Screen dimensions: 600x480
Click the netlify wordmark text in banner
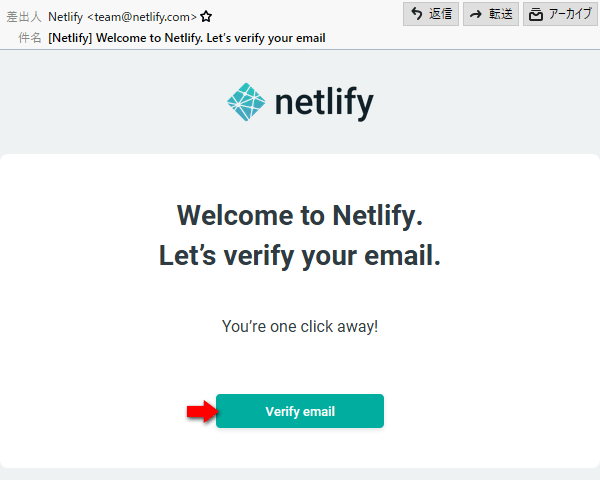click(323, 102)
